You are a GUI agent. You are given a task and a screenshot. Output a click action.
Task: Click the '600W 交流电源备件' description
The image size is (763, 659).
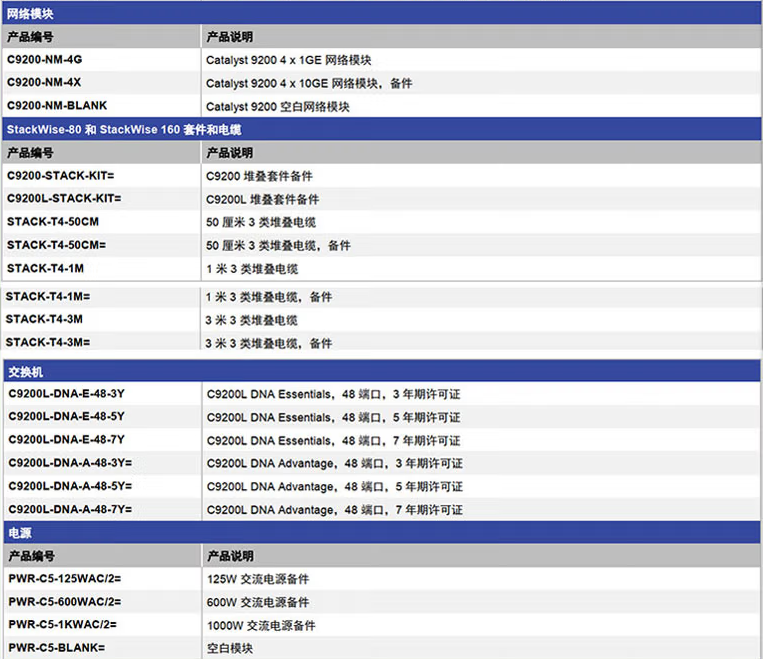click(258, 603)
